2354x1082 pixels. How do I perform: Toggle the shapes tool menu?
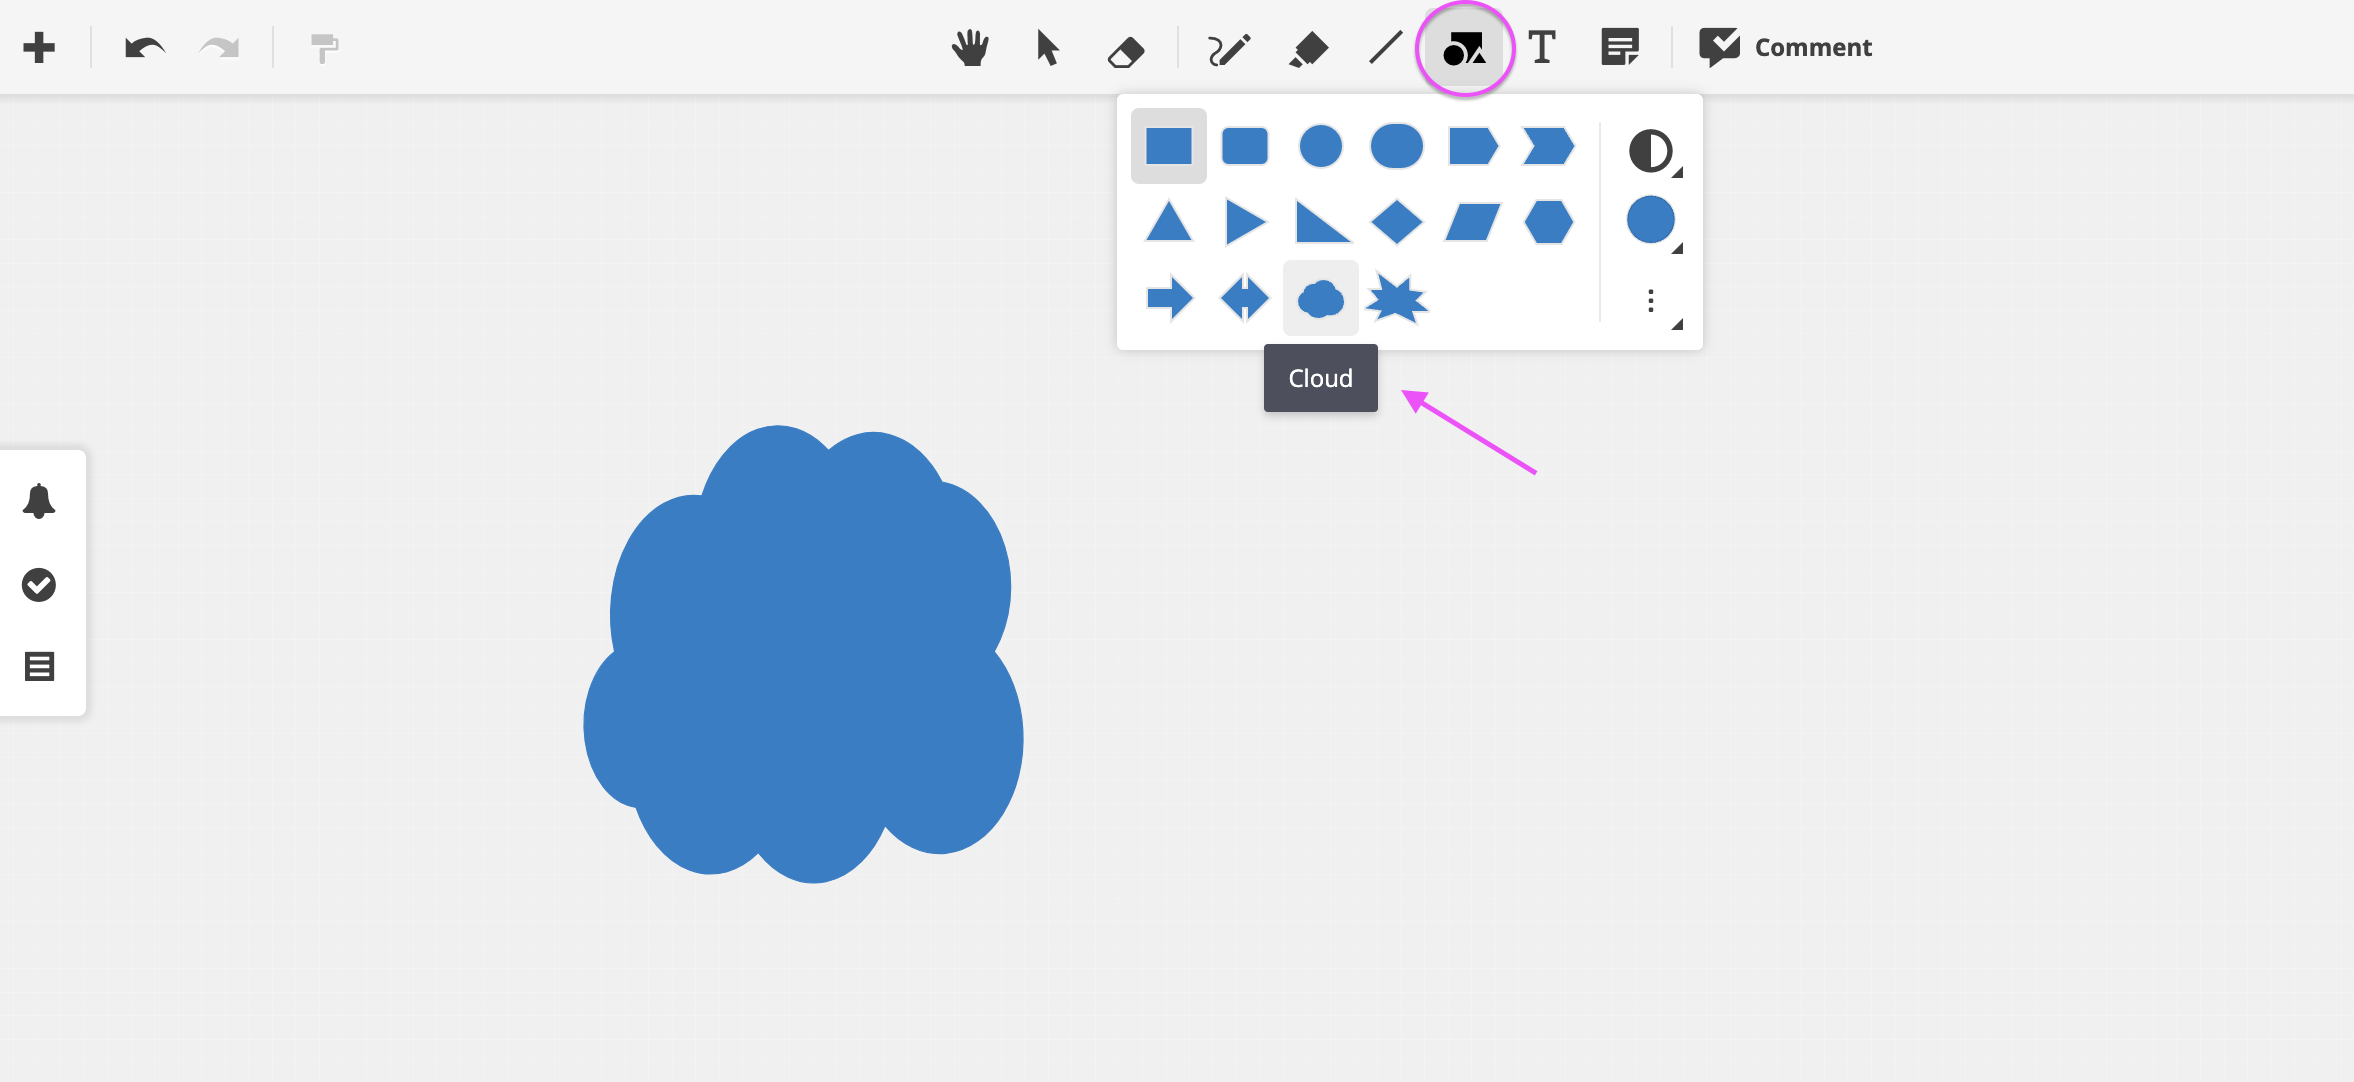click(1464, 48)
